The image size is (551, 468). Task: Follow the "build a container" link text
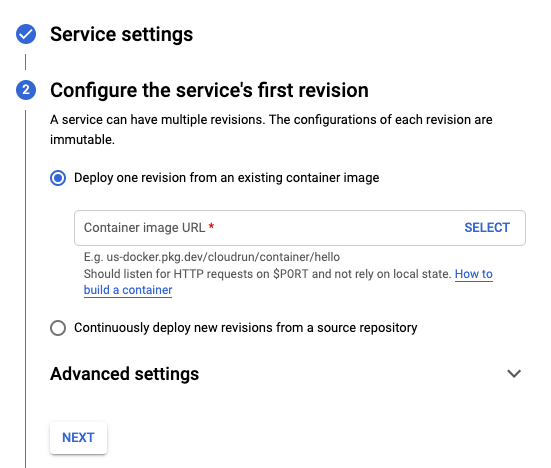coord(128,290)
